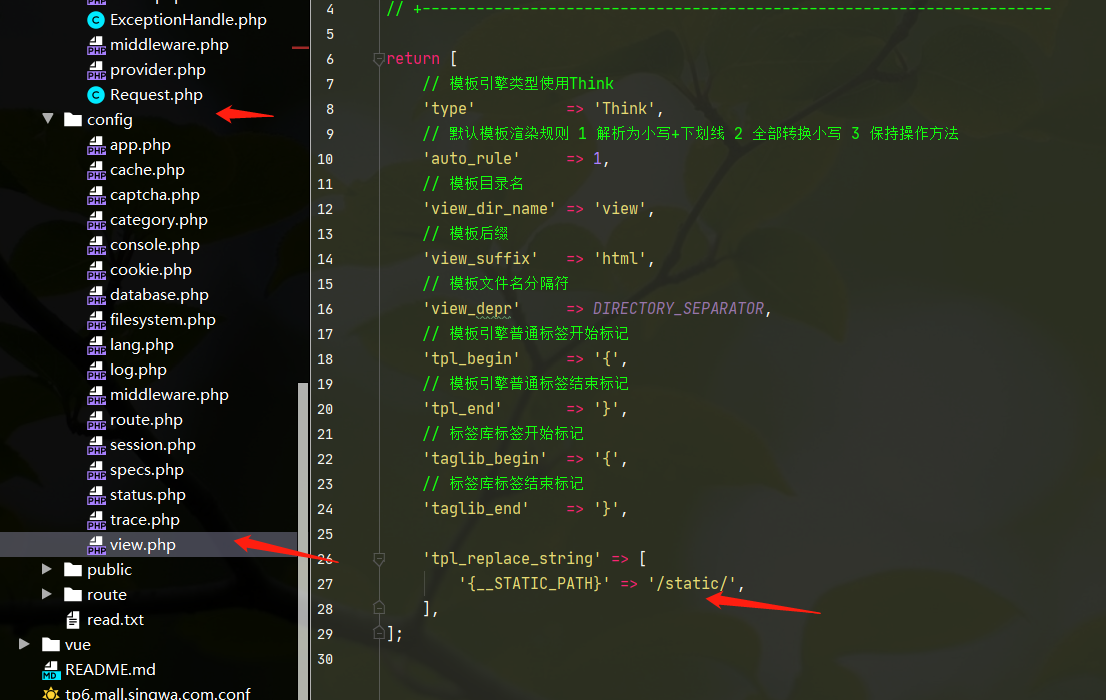Click the read.txt text file icon
The width and height of the screenshot is (1106, 700).
pyautogui.click(x=73, y=620)
